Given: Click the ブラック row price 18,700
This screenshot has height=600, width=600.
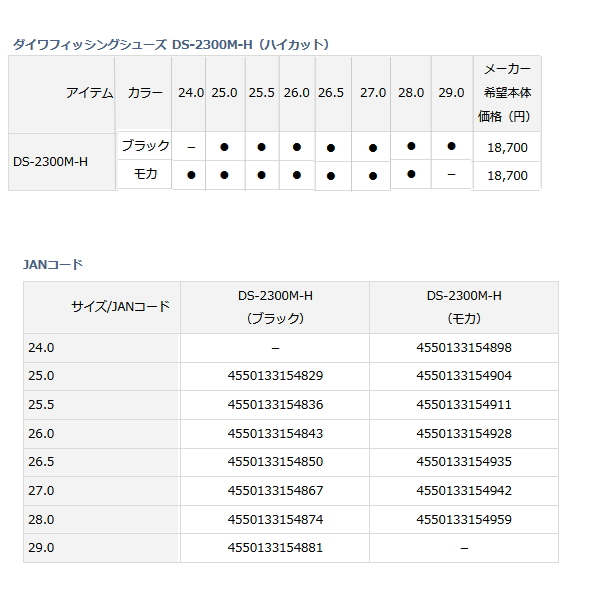Looking at the screenshot, I should 507,147.
